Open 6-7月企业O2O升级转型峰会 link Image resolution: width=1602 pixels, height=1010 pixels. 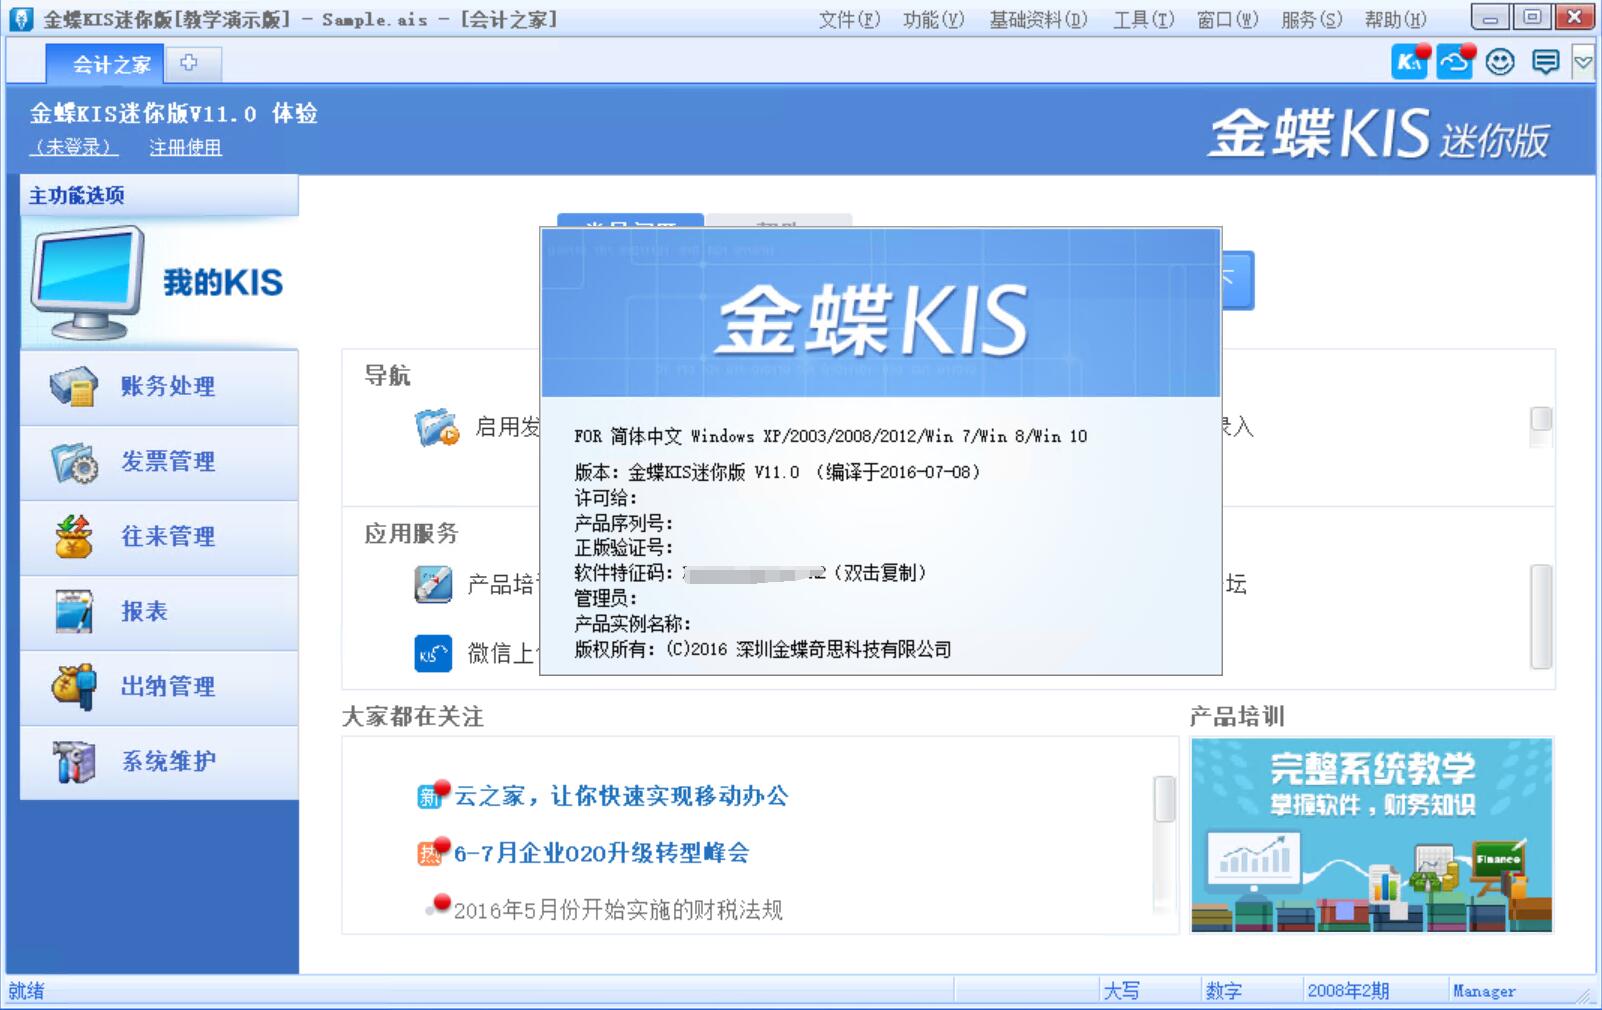tap(601, 853)
